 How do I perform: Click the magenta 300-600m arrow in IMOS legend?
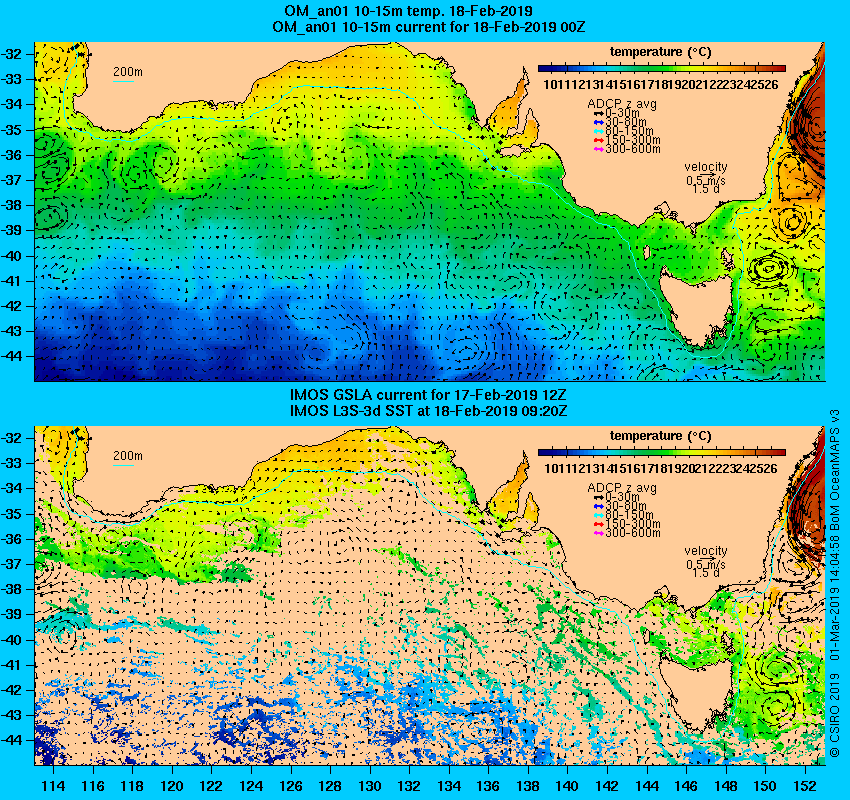point(598,533)
